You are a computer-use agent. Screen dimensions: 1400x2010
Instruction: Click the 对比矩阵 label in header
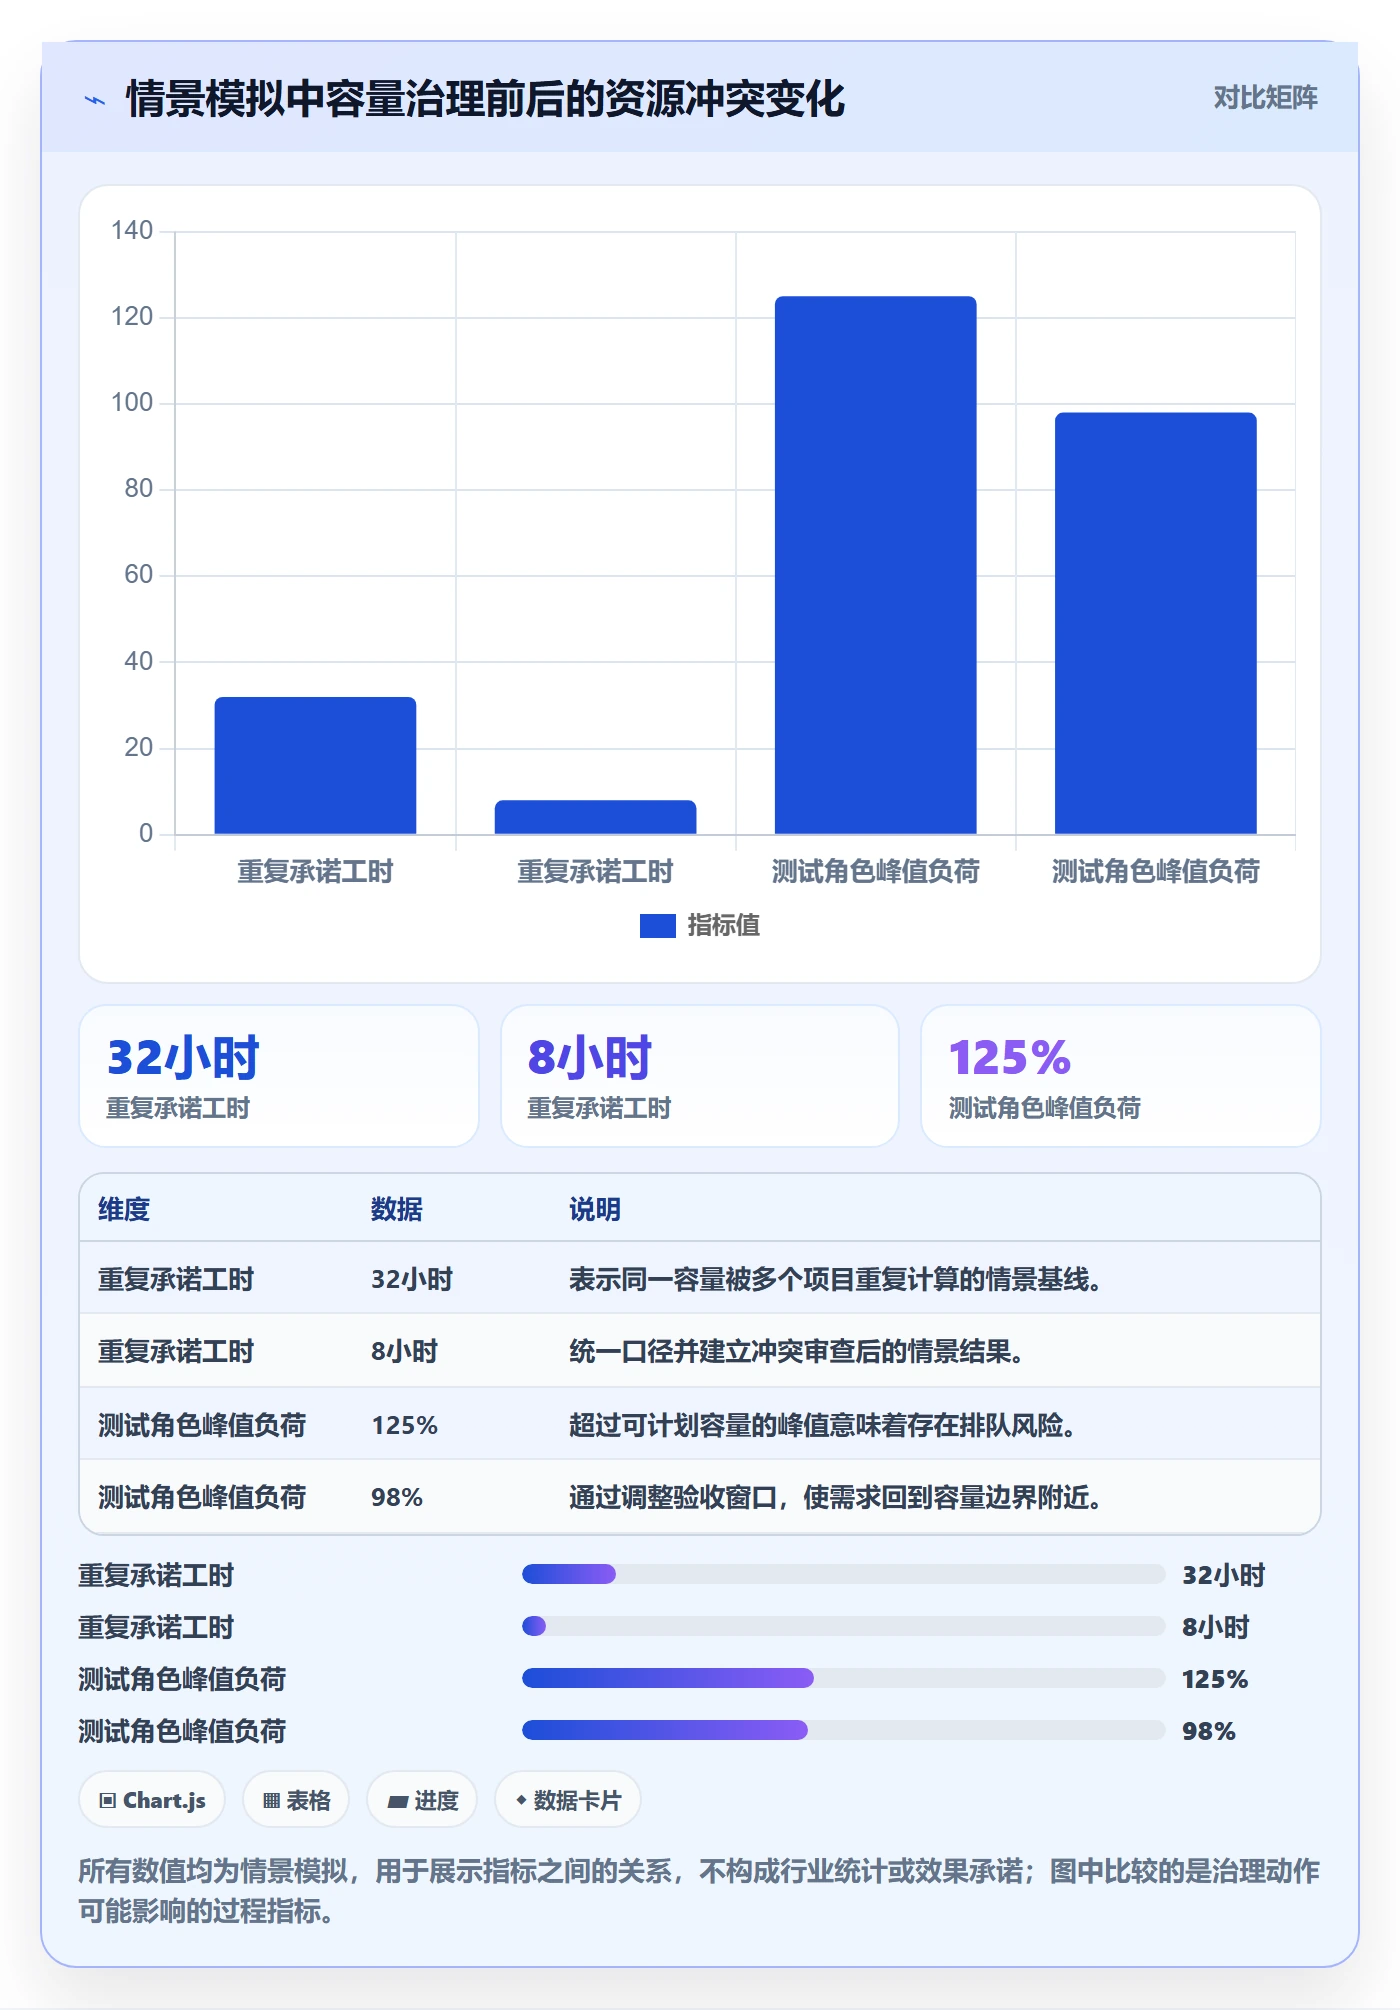pos(1265,98)
